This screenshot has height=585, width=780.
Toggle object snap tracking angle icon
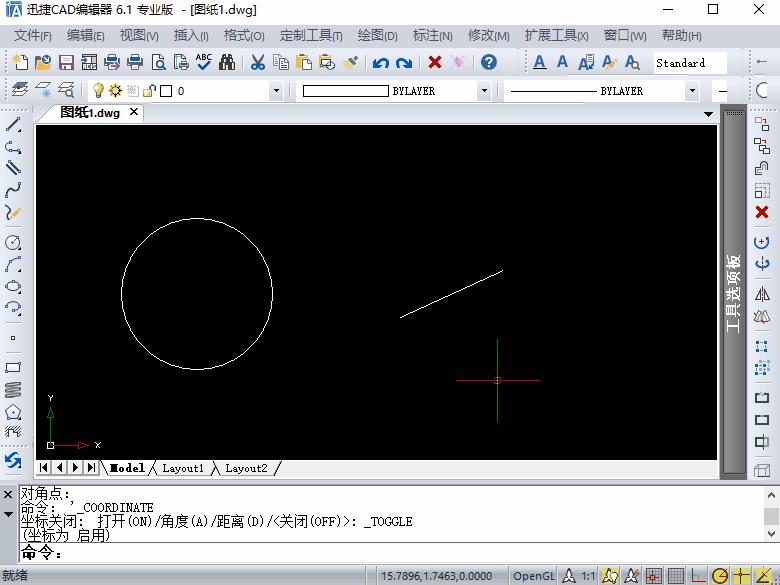(764, 576)
